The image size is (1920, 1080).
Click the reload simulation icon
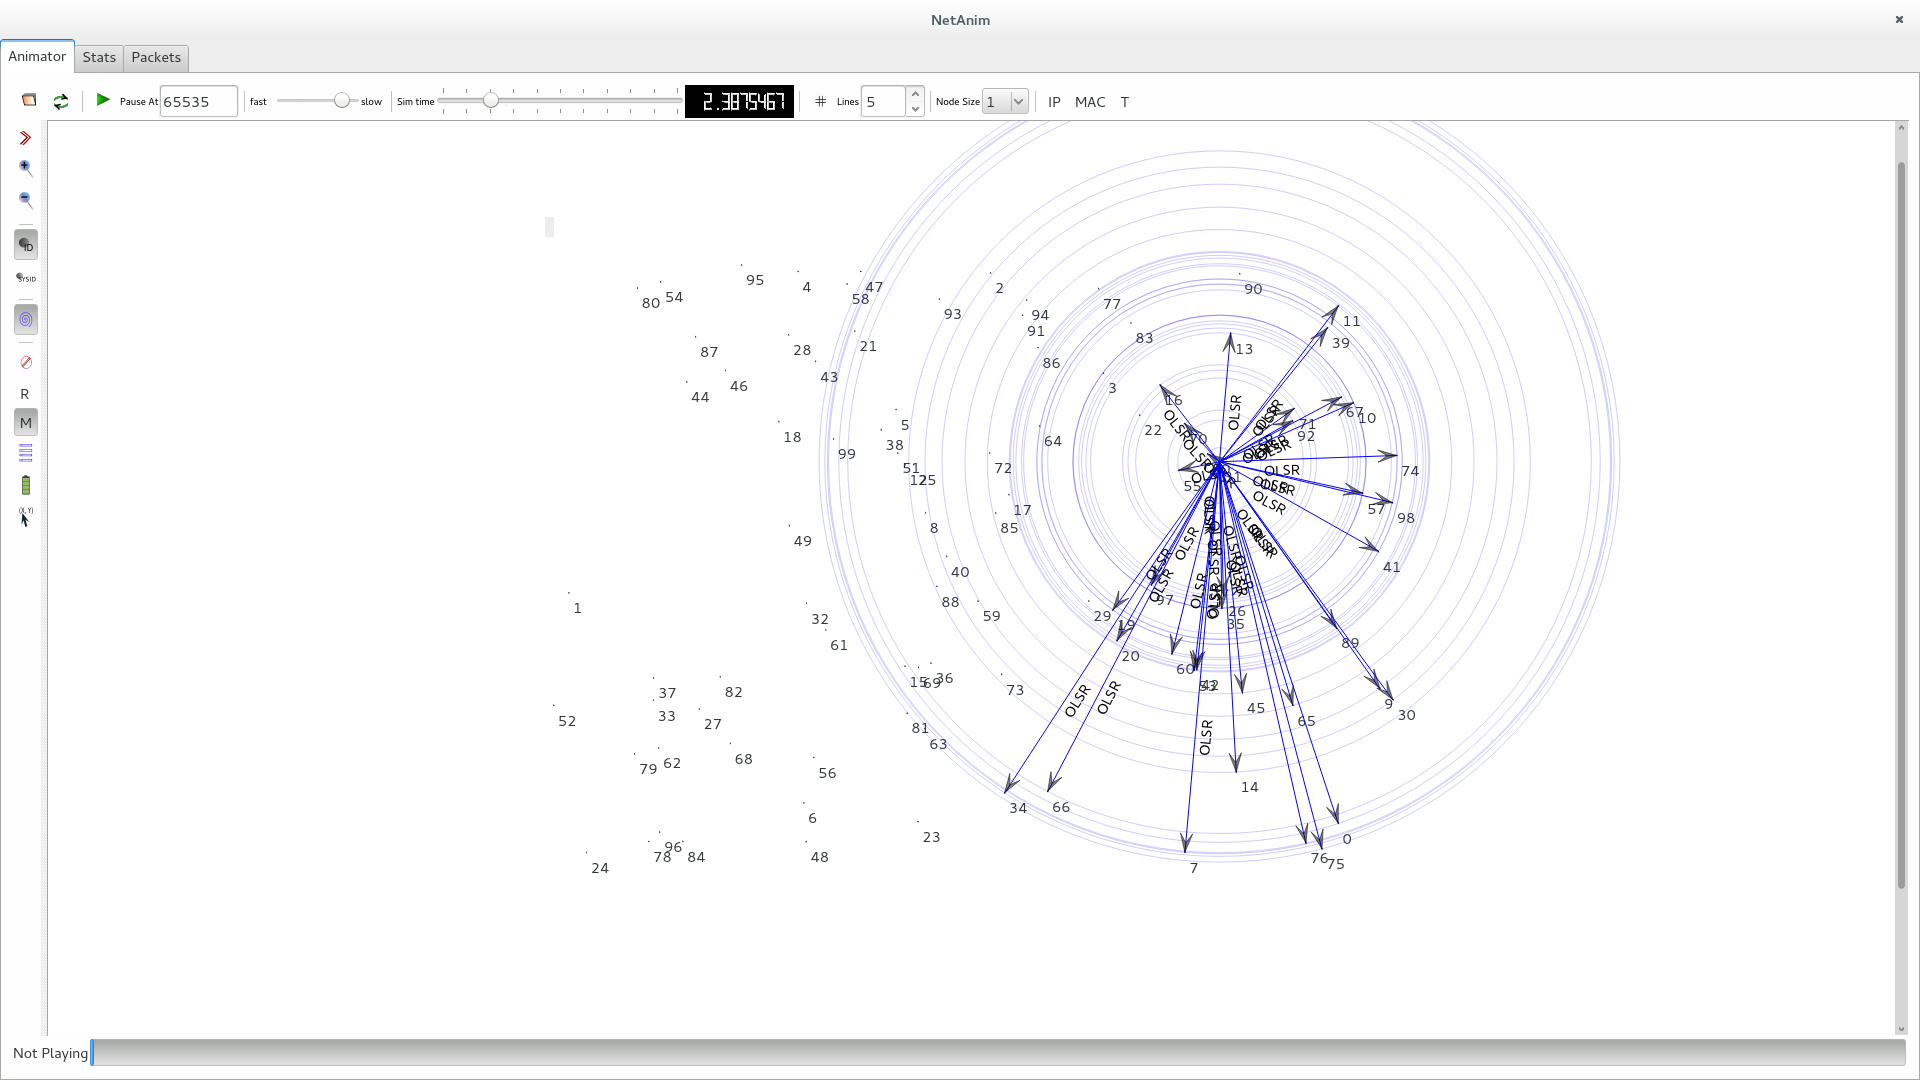point(61,101)
